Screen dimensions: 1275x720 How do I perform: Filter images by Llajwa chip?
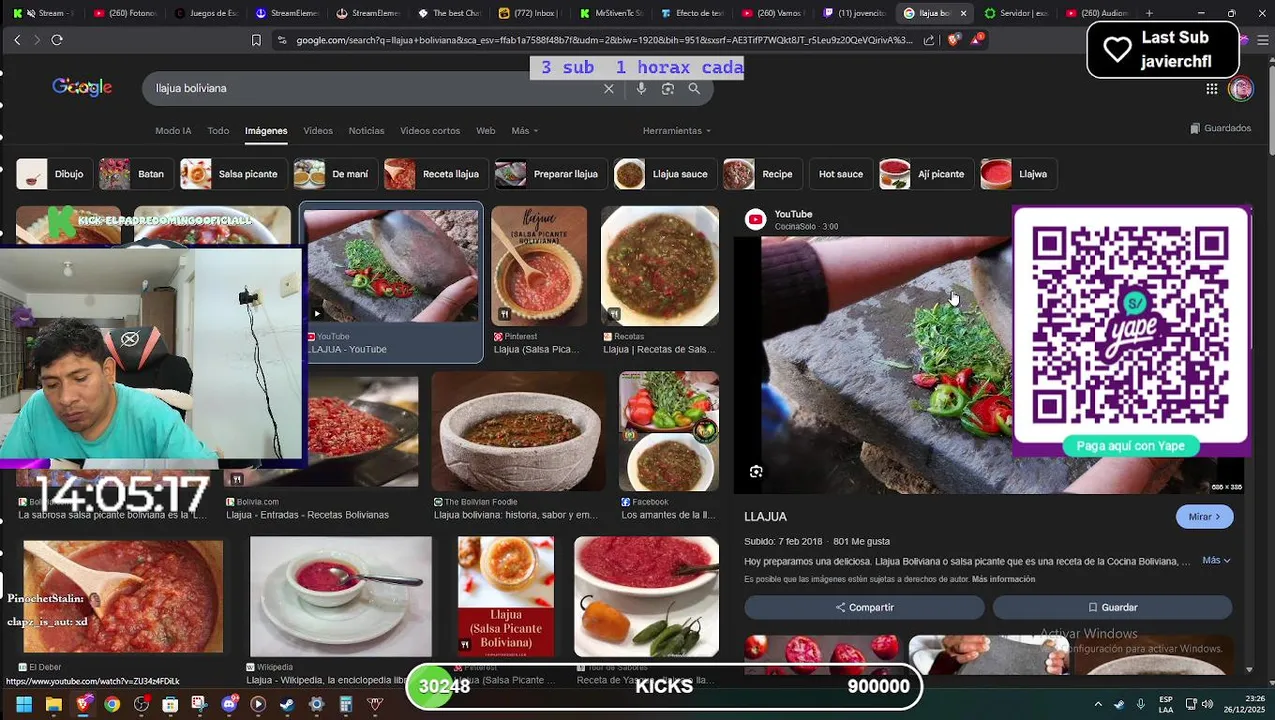pos(1016,174)
